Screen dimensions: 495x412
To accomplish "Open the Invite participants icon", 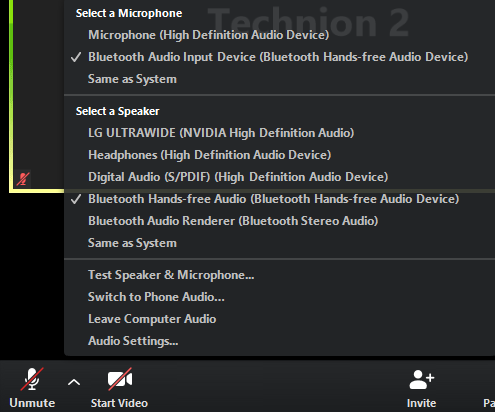I will [421, 380].
